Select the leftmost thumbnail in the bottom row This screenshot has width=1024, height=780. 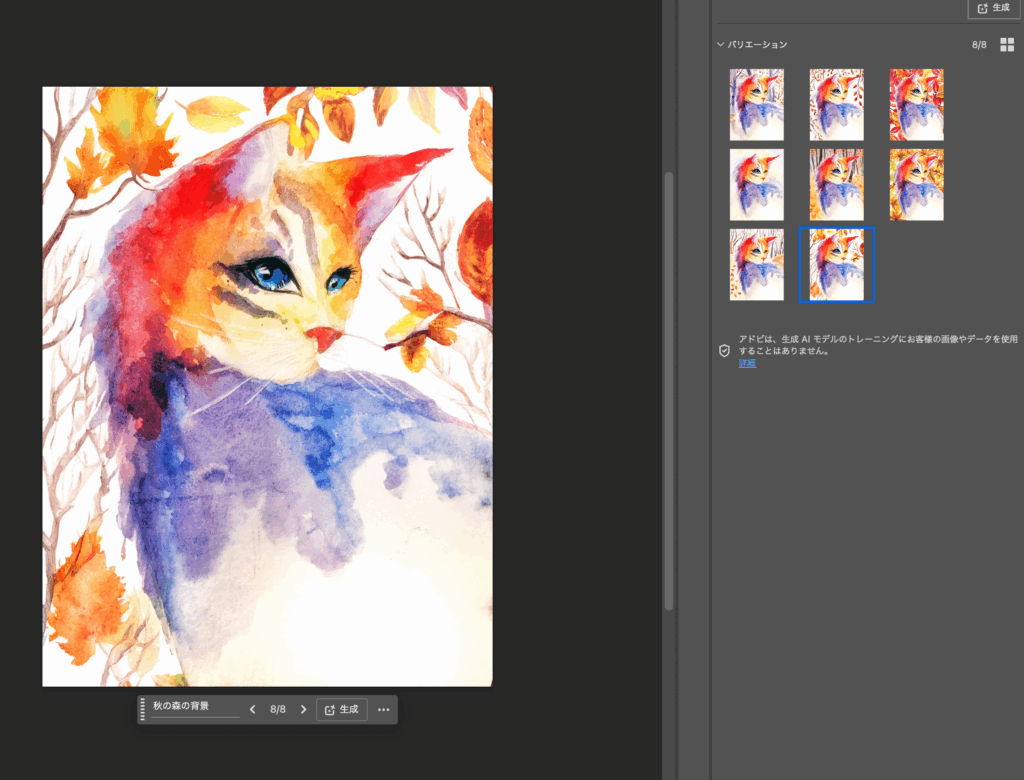(756, 264)
